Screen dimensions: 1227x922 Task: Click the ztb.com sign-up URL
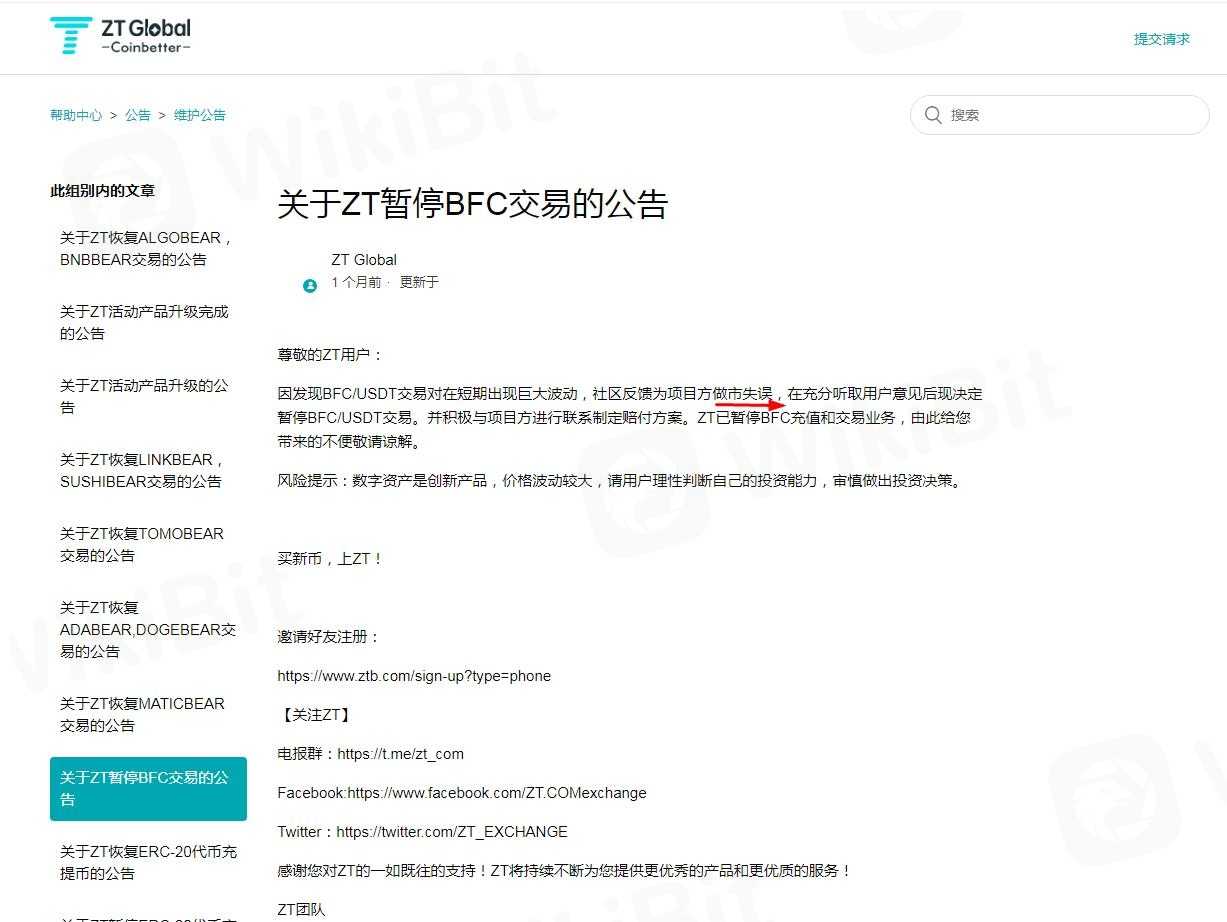[x=414, y=676]
